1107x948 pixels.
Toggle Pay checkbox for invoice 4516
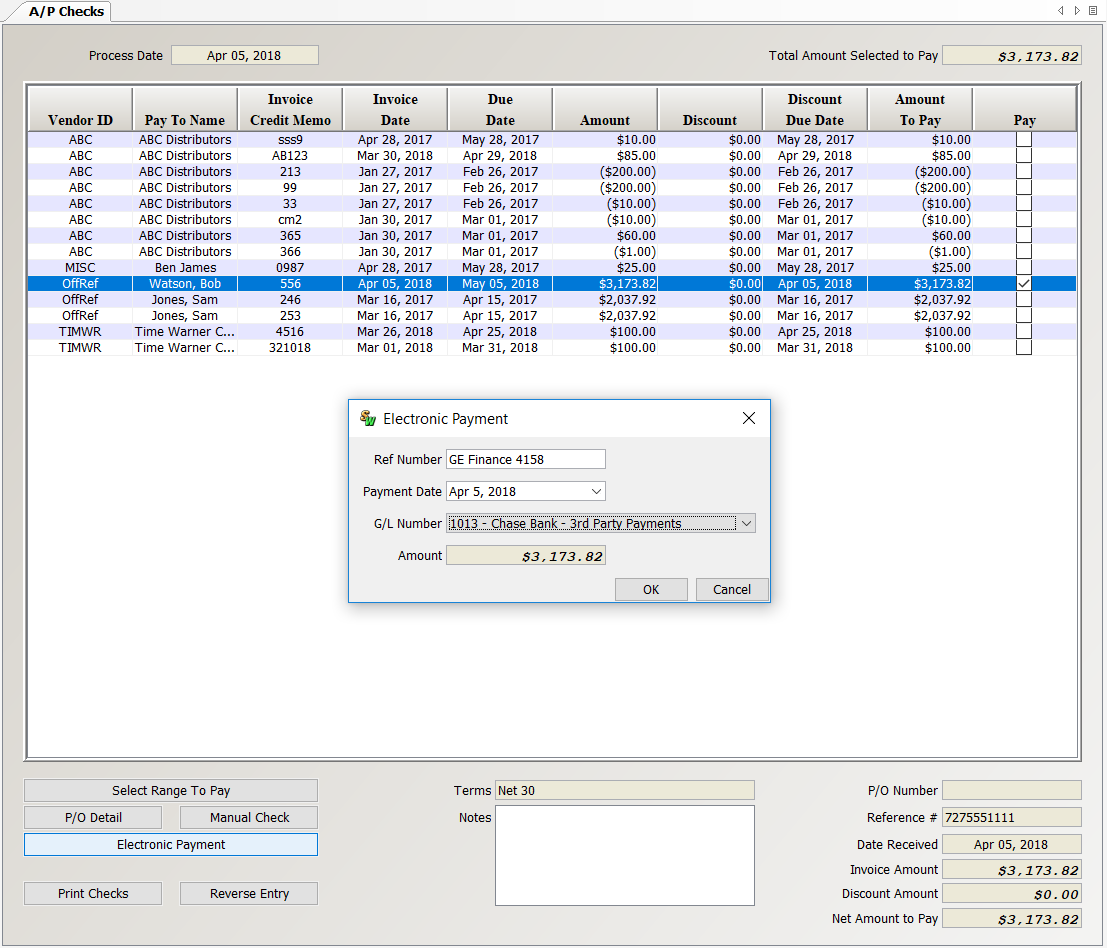(1024, 332)
